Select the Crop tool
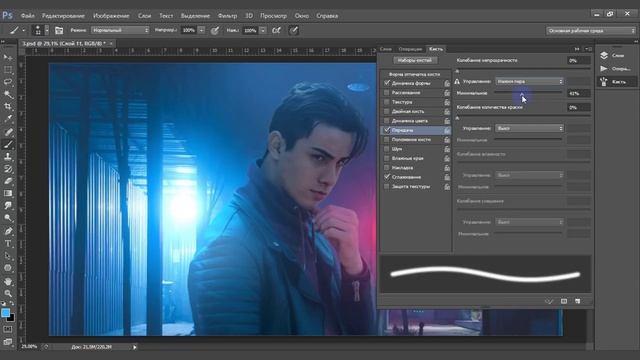Screen dimensions: 640x360 (7, 107)
